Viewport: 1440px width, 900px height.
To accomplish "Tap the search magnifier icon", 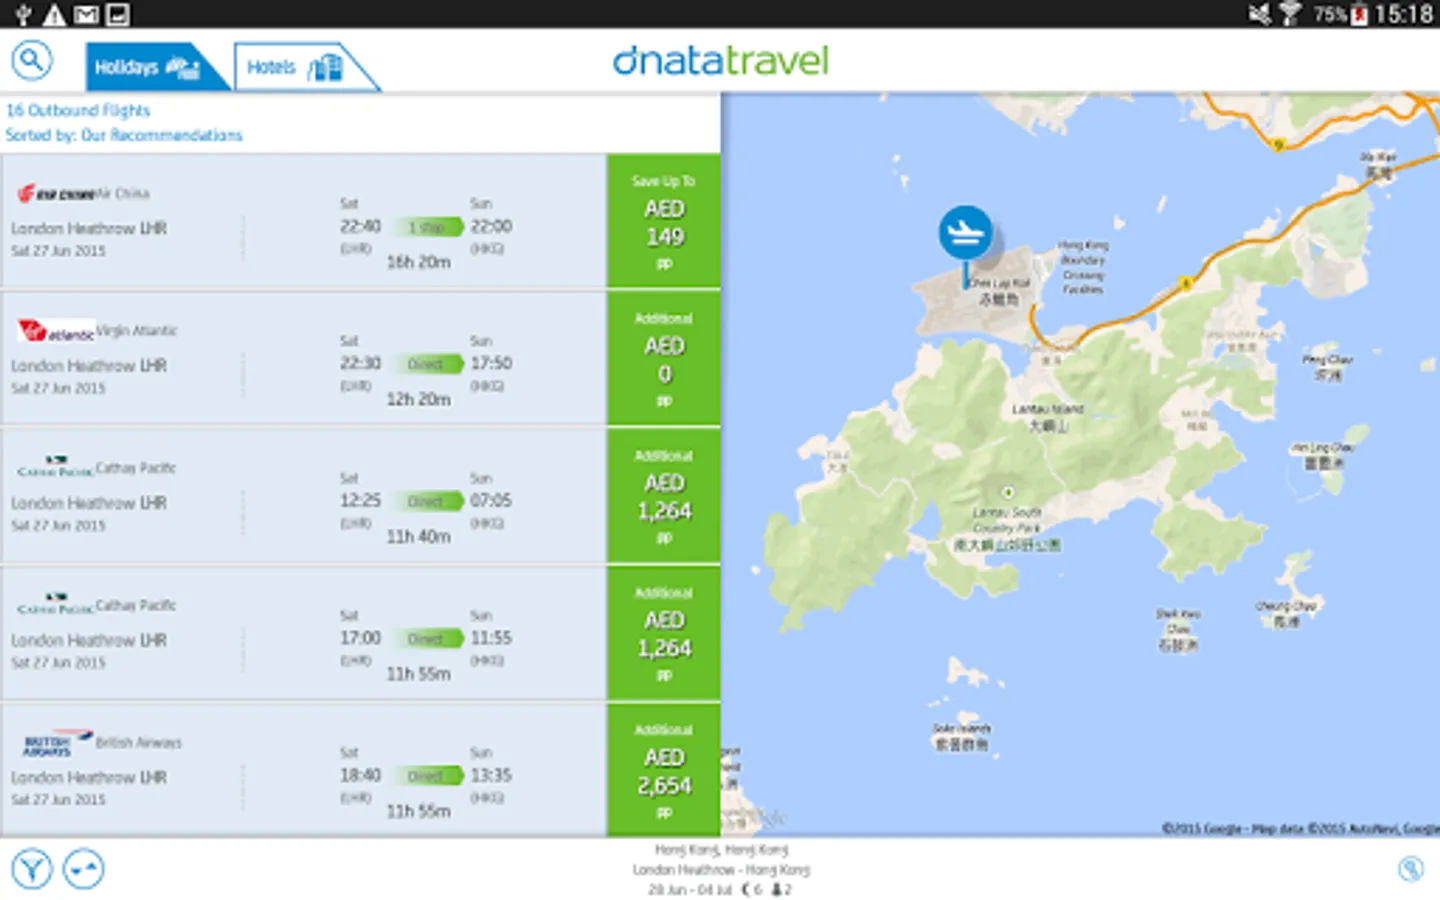I will [31, 61].
